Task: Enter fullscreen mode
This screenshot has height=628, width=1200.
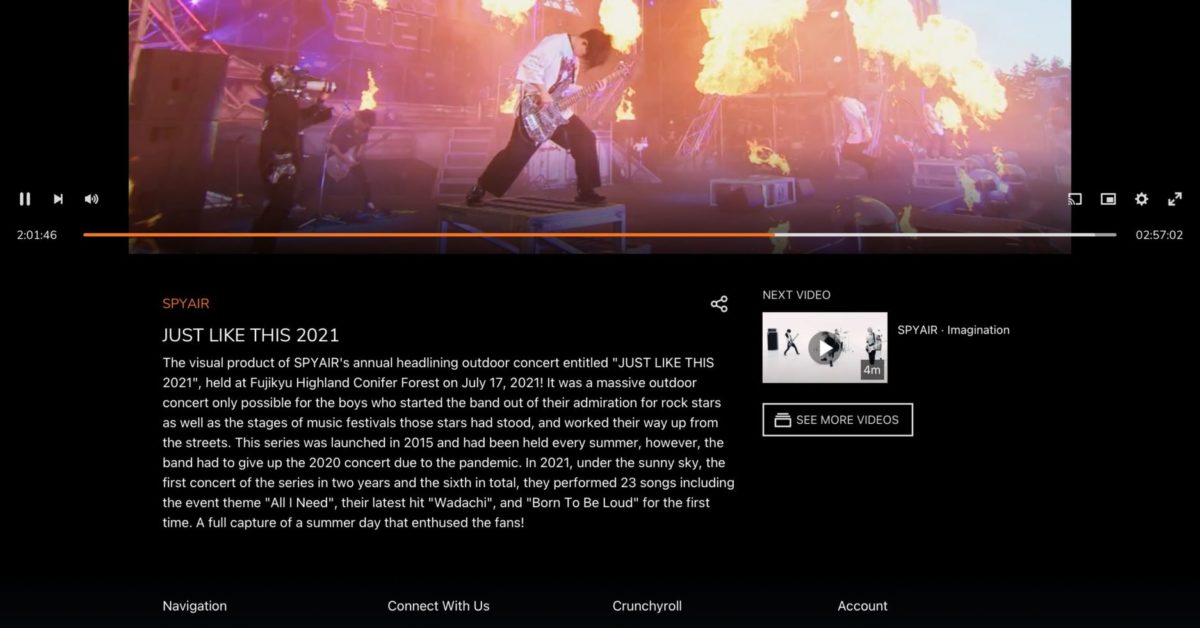Action: (1175, 199)
